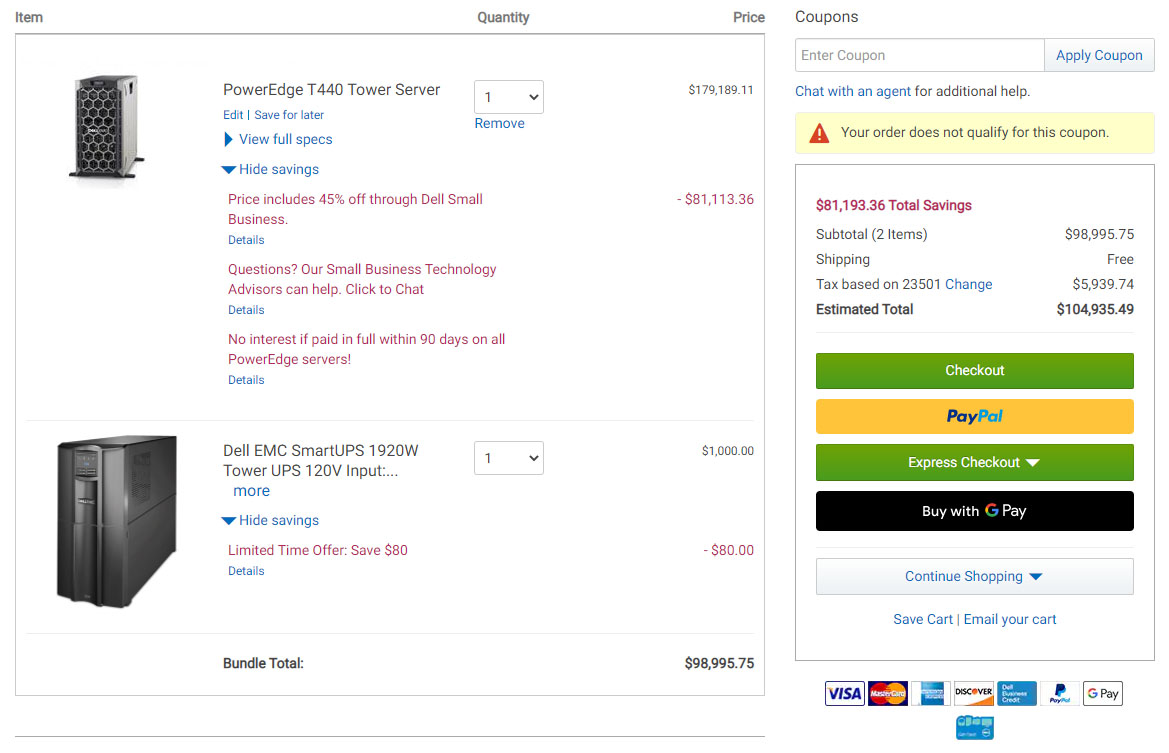Click the Visa card payment icon

pos(844,693)
